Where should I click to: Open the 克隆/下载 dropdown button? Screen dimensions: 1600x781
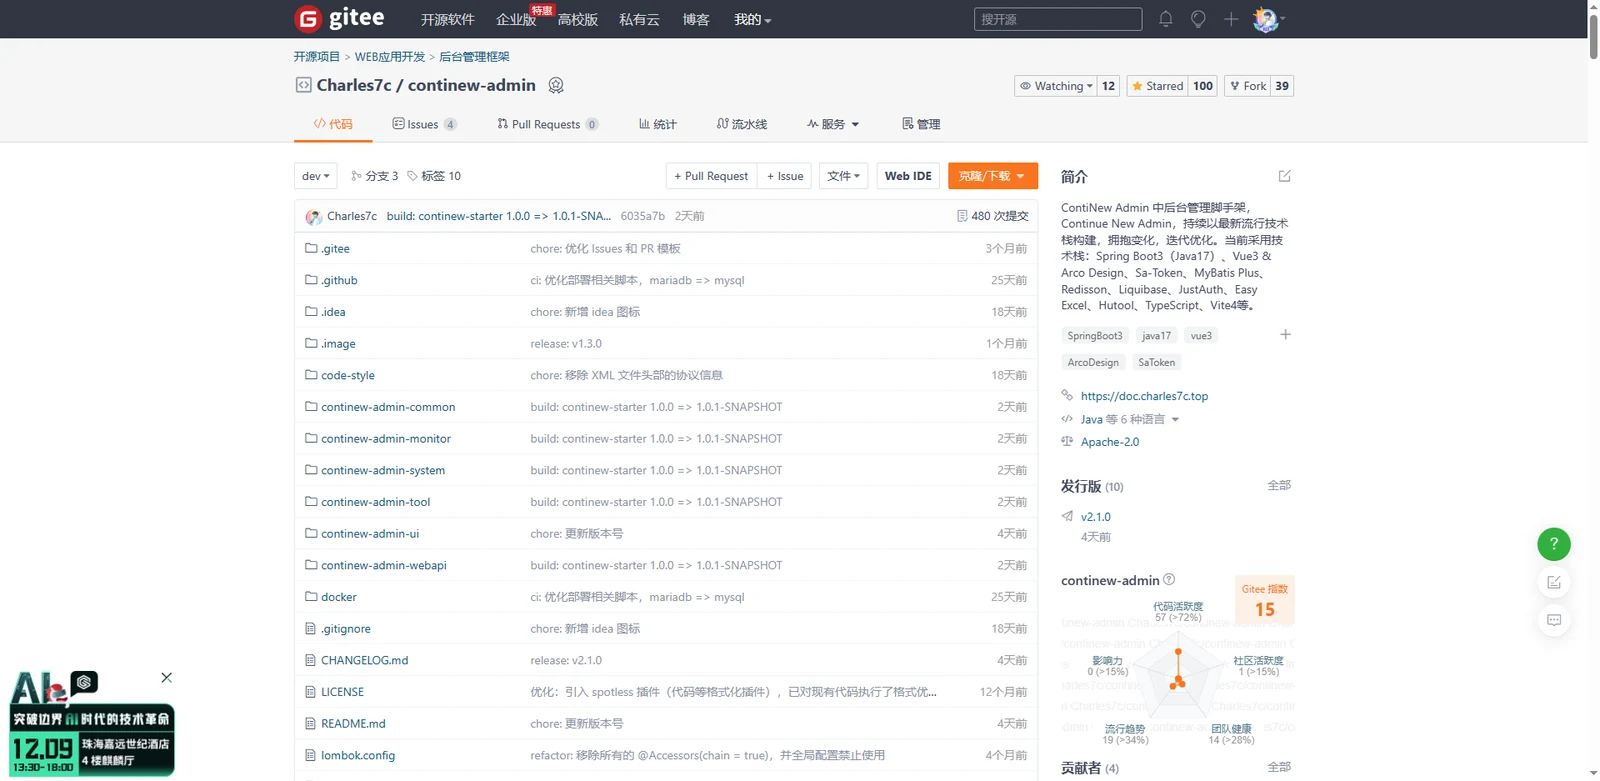click(x=992, y=176)
